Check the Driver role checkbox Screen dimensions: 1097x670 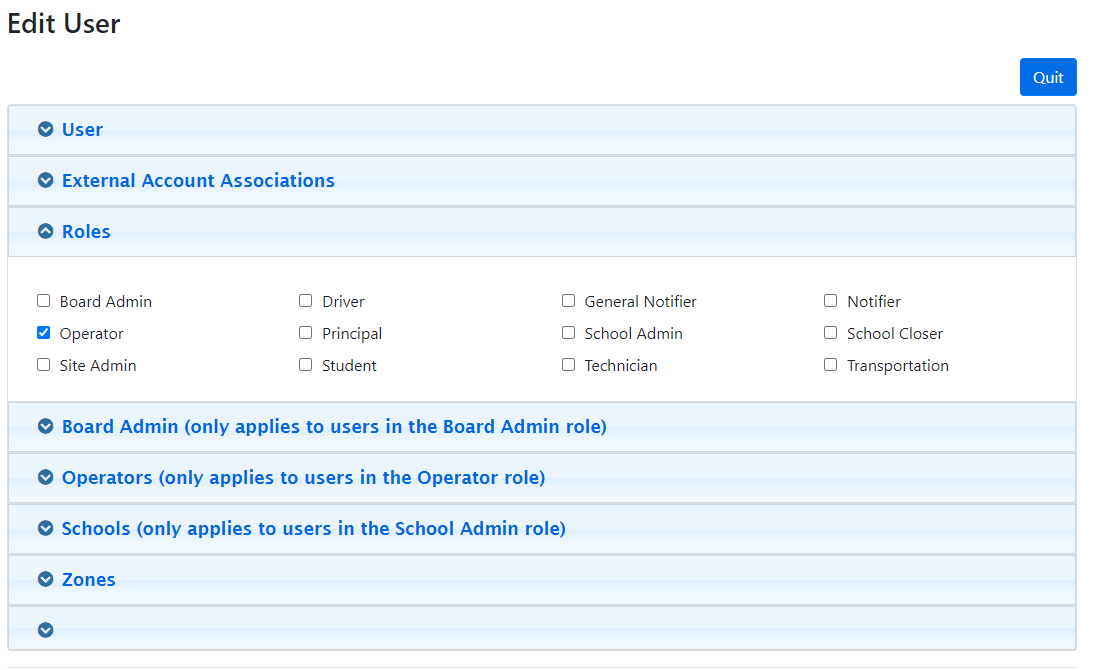click(305, 301)
